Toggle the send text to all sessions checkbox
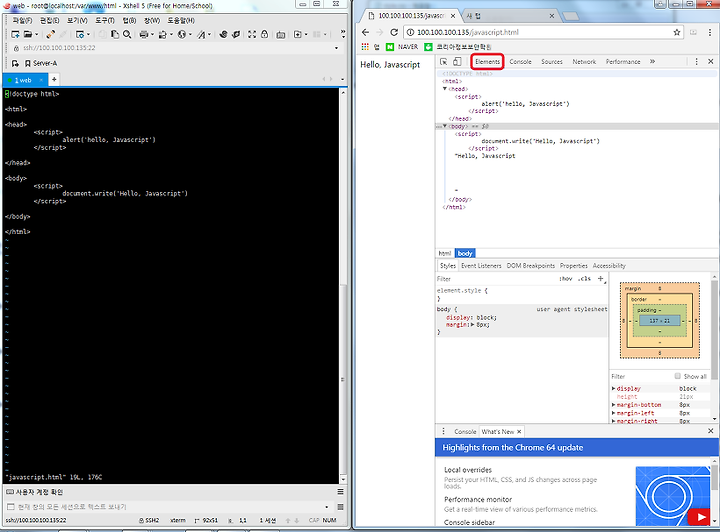The height and width of the screenshot is (532, 720). [11, 507]
